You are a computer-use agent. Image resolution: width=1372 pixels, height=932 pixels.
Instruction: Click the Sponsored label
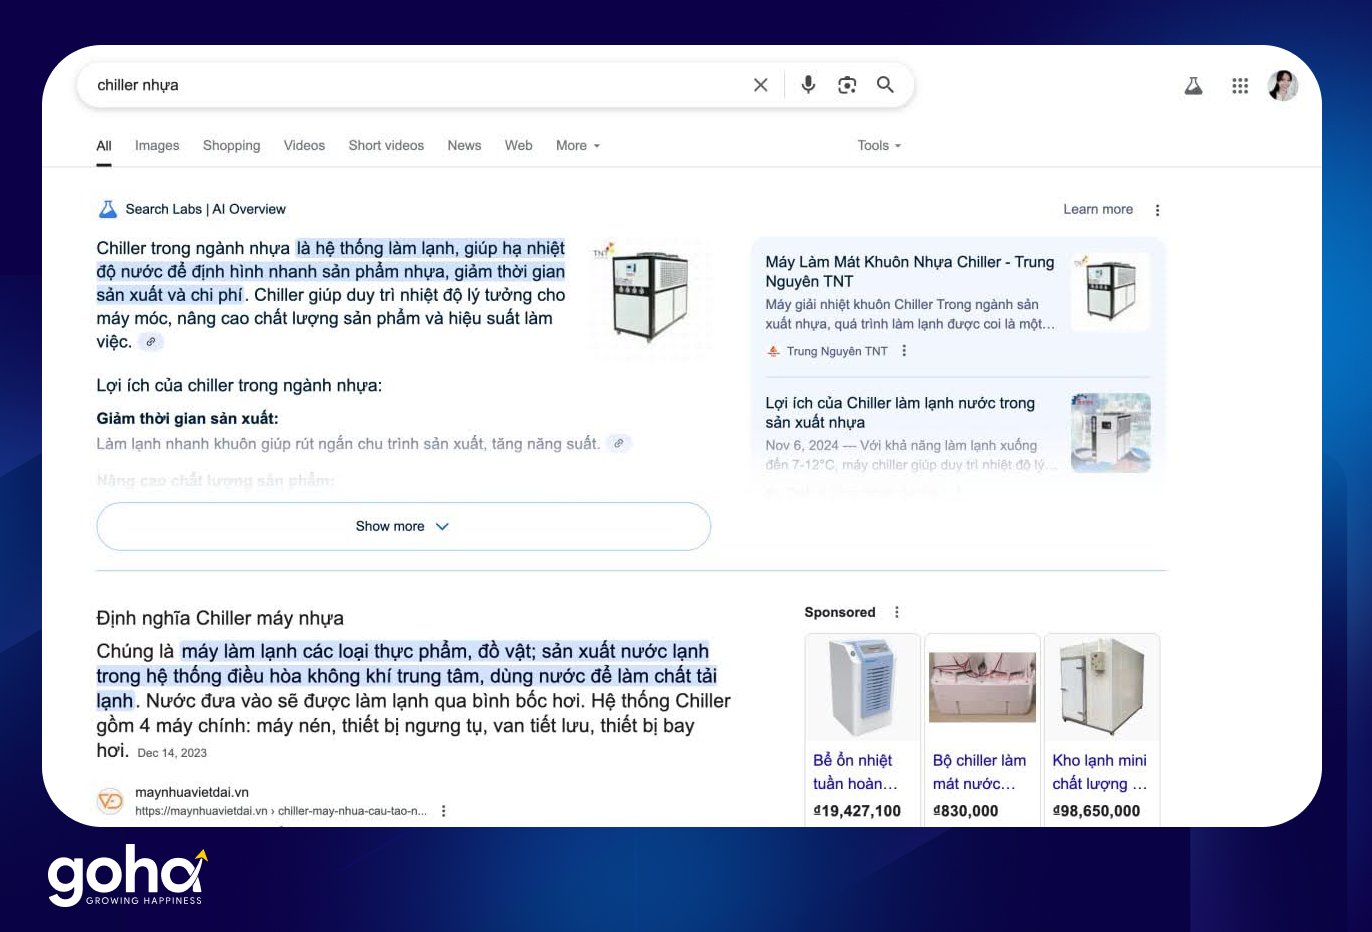pyautogui.click(x=840, y=612)
